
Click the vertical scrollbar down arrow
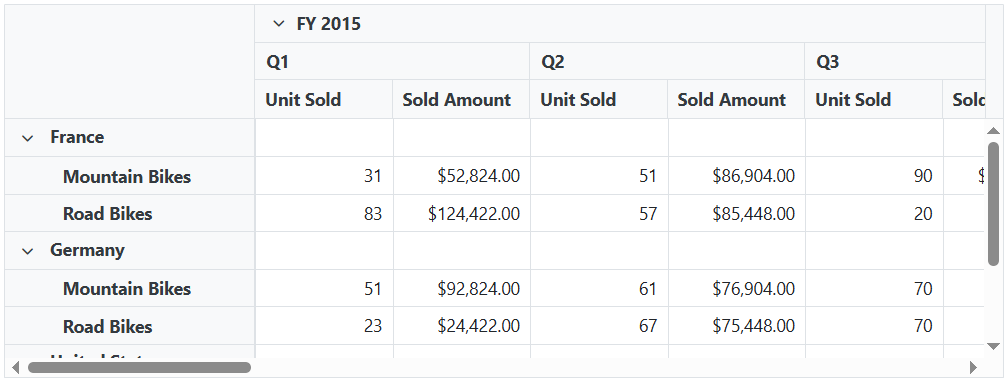click(x=993, y=346)
